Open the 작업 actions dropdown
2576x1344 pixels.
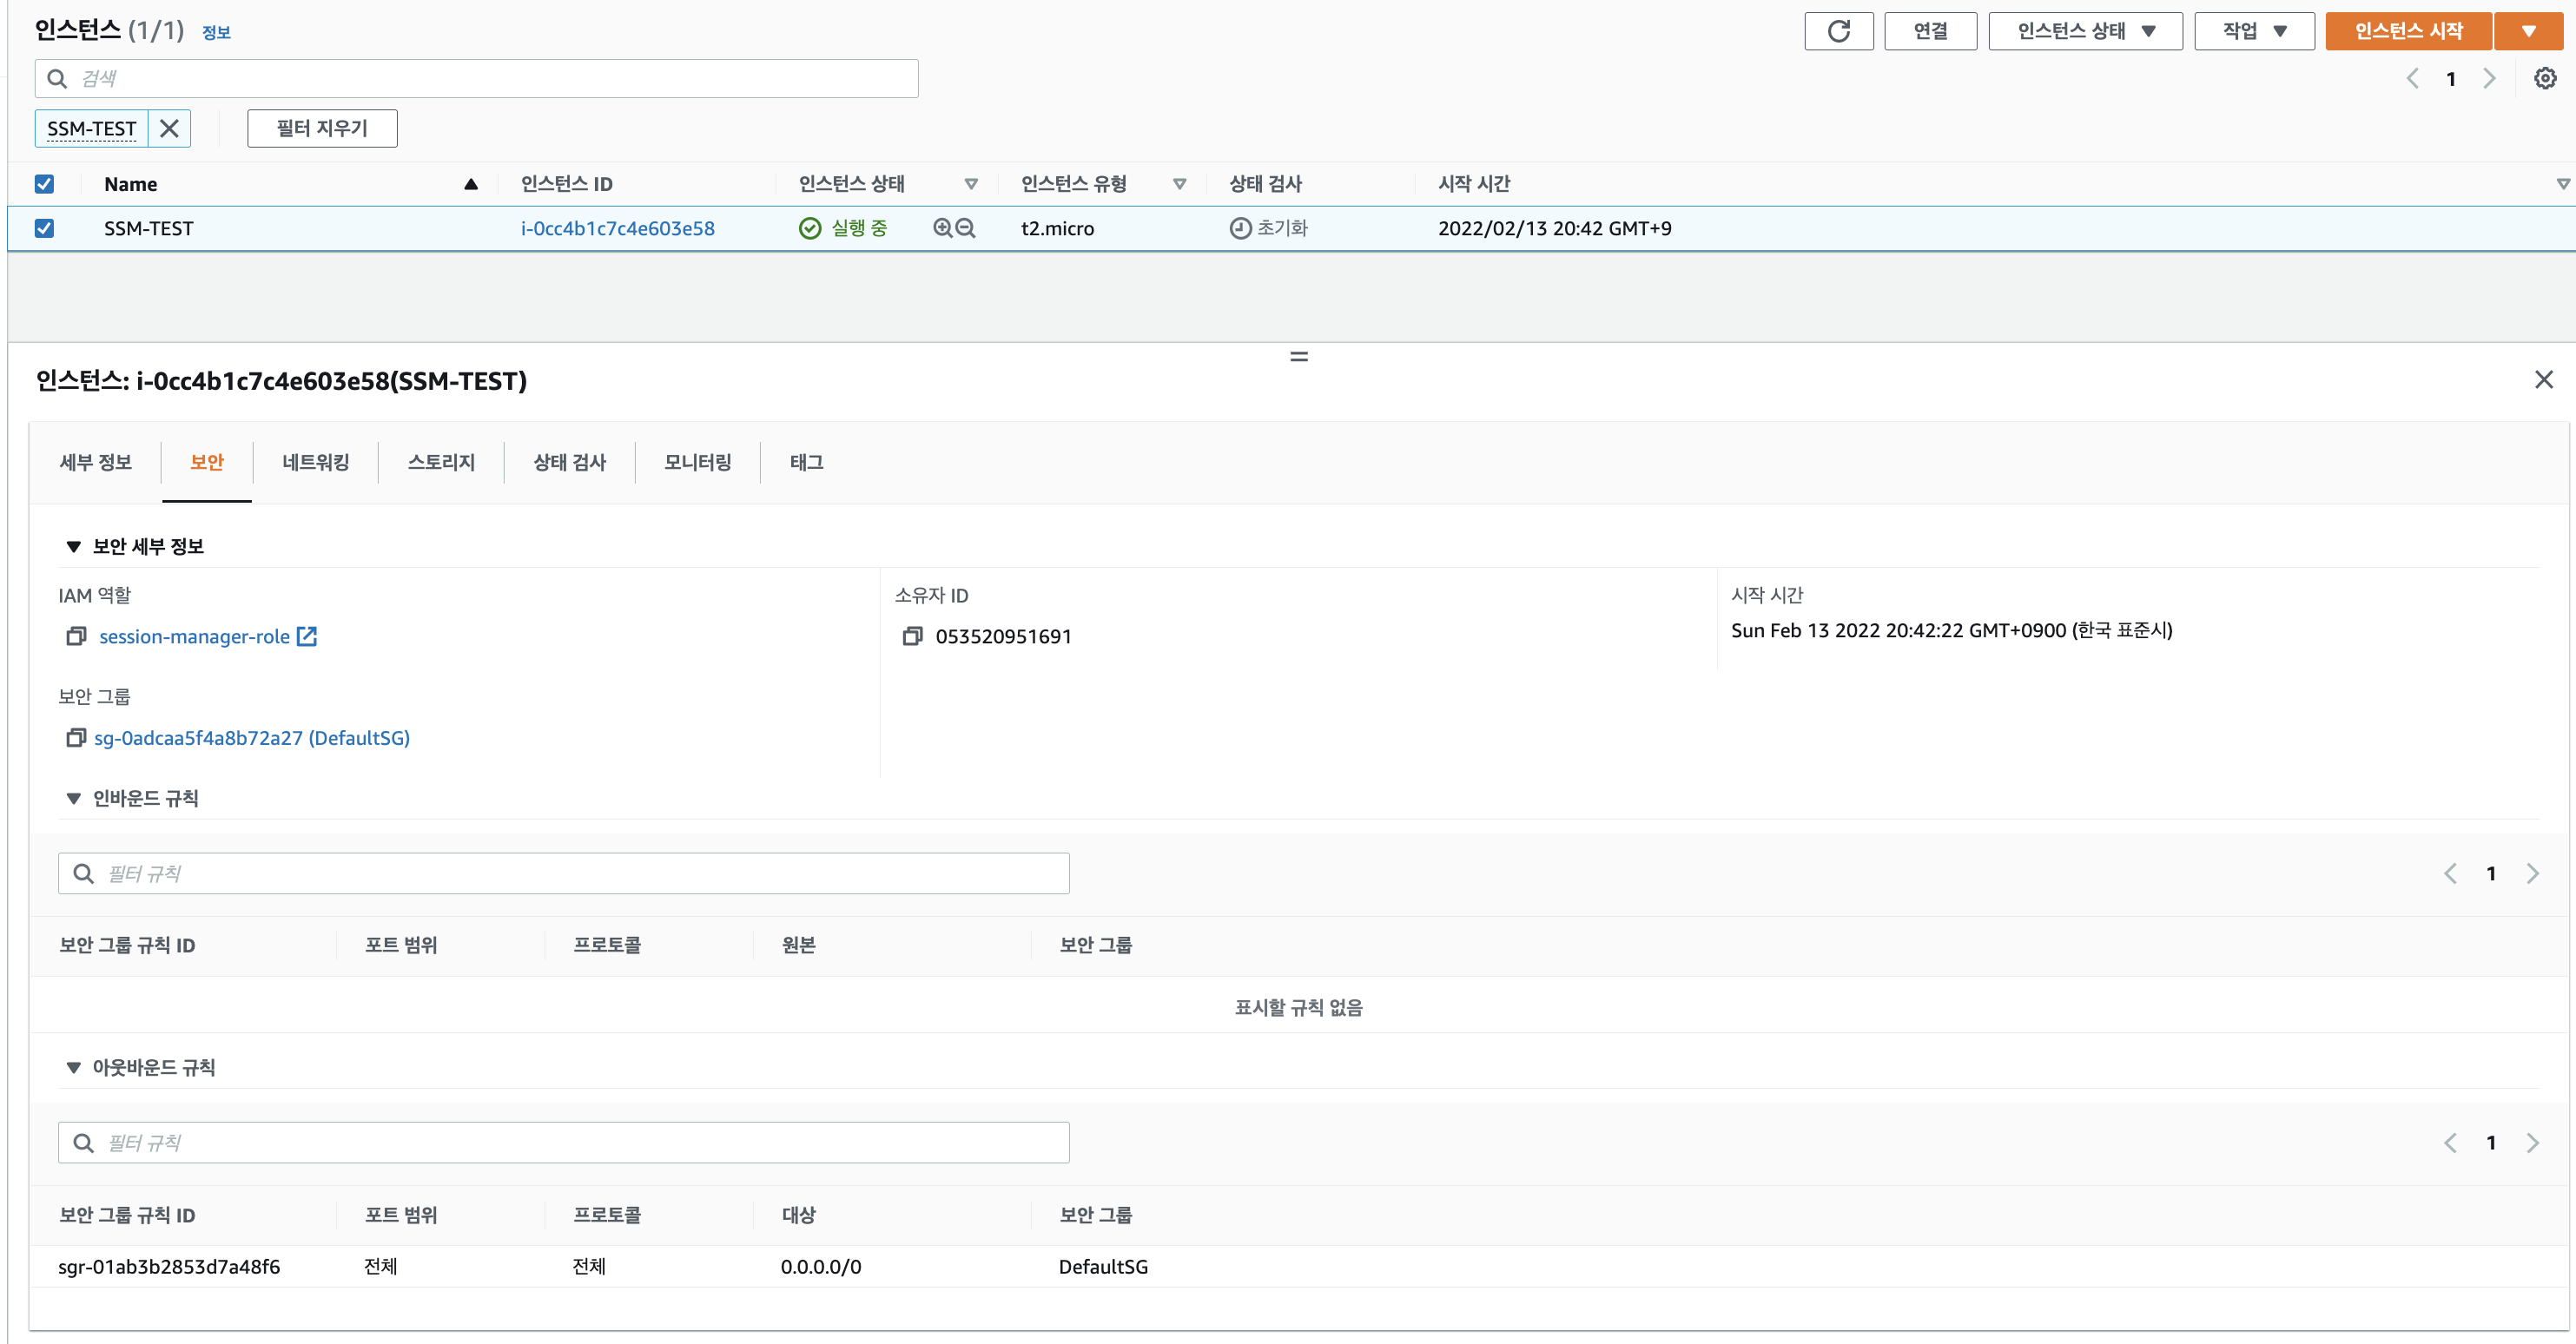coord(2253,31)
